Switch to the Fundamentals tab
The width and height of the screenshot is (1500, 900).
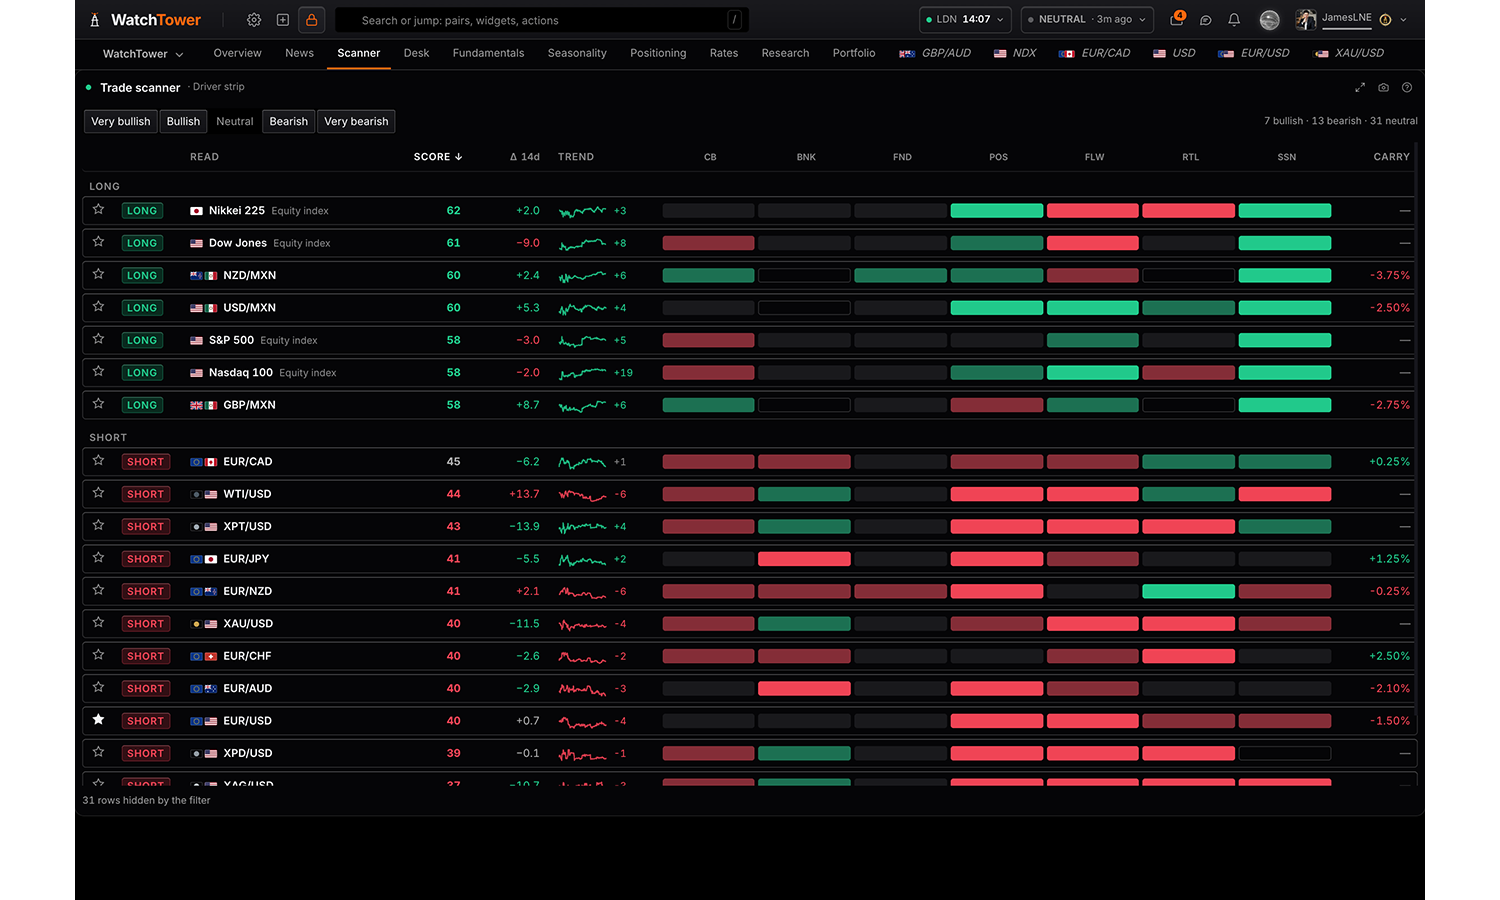(488, 53)
